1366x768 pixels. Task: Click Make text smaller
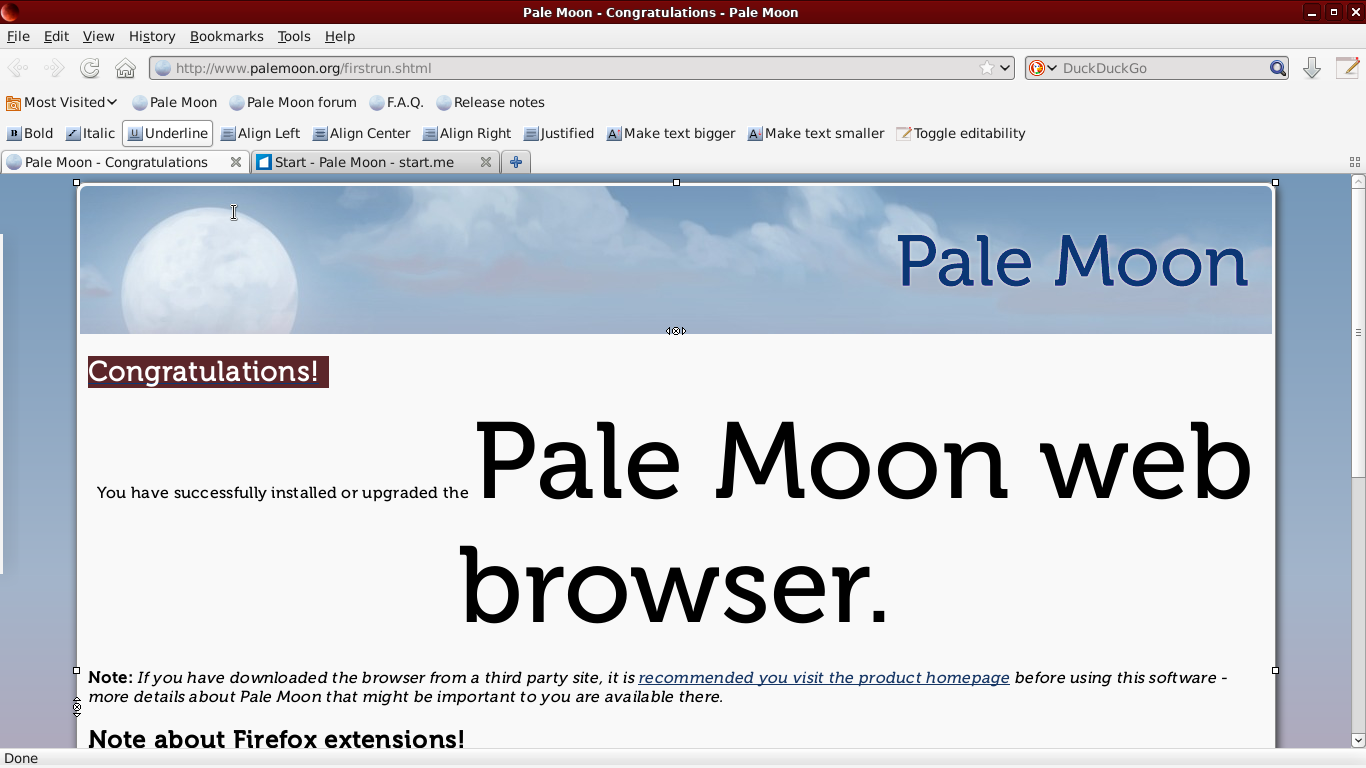click(x=816, y=133)
